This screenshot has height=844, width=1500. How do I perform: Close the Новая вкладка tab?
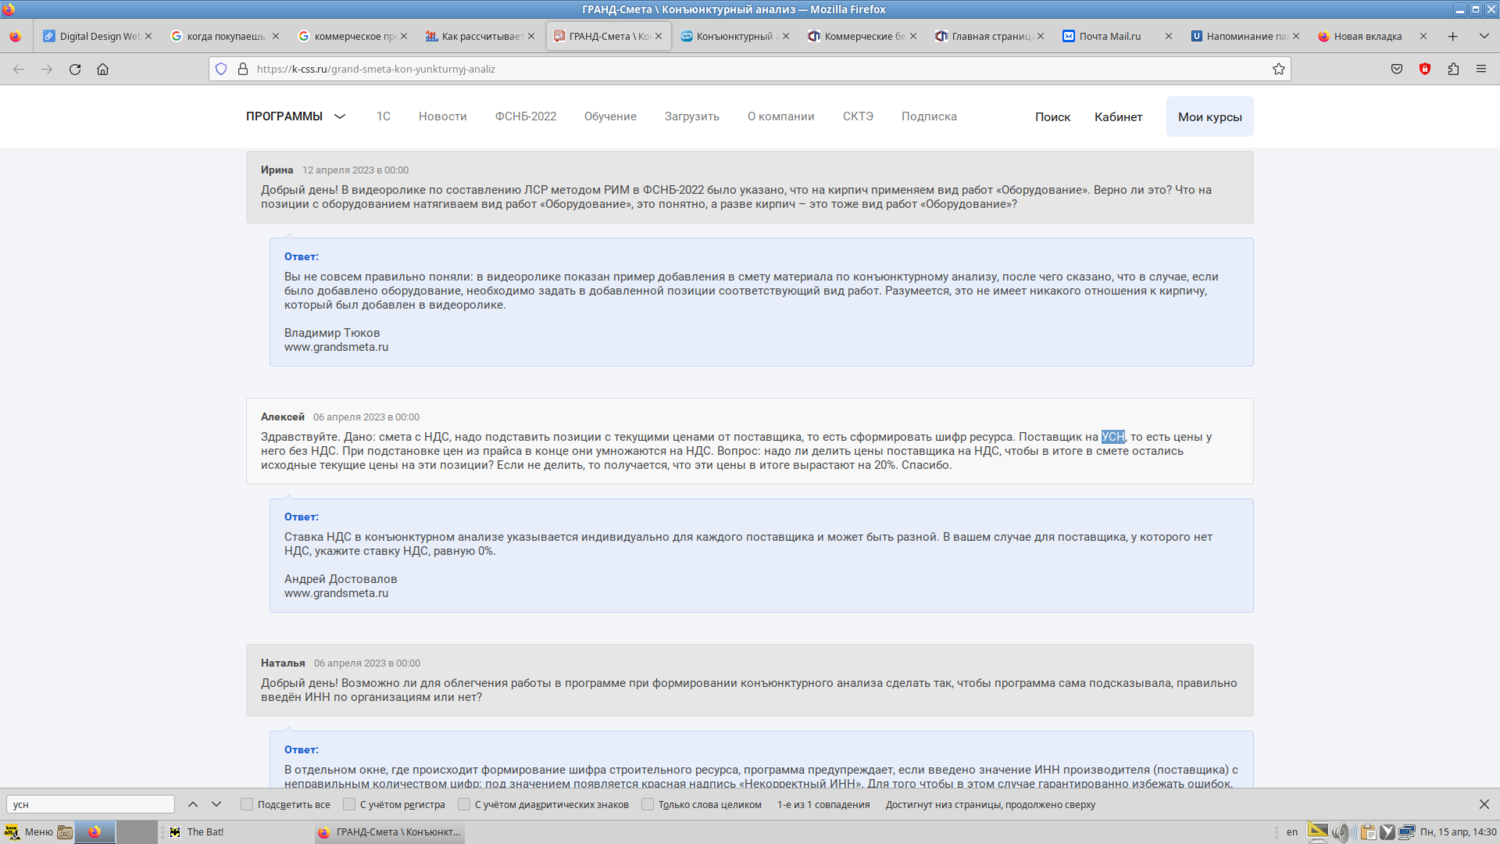[1423, 36]
